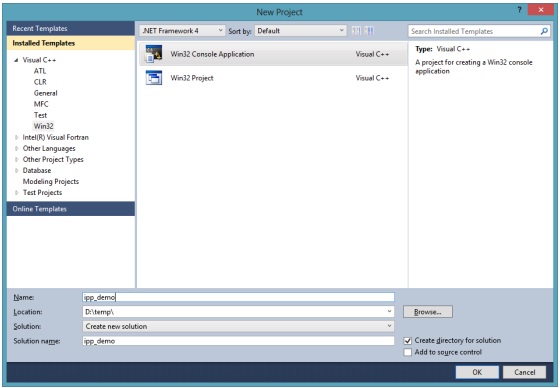Open the Recent Templates section
Screen dimensions: 560x388
click(x=71, y=28)
